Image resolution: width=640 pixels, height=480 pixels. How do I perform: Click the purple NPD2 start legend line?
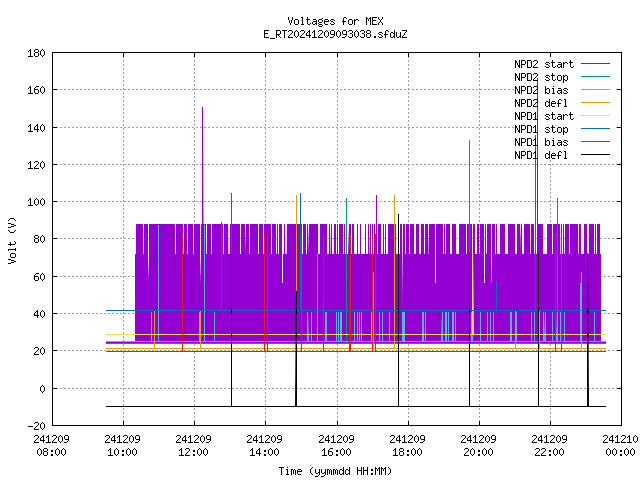click(595, 64)
